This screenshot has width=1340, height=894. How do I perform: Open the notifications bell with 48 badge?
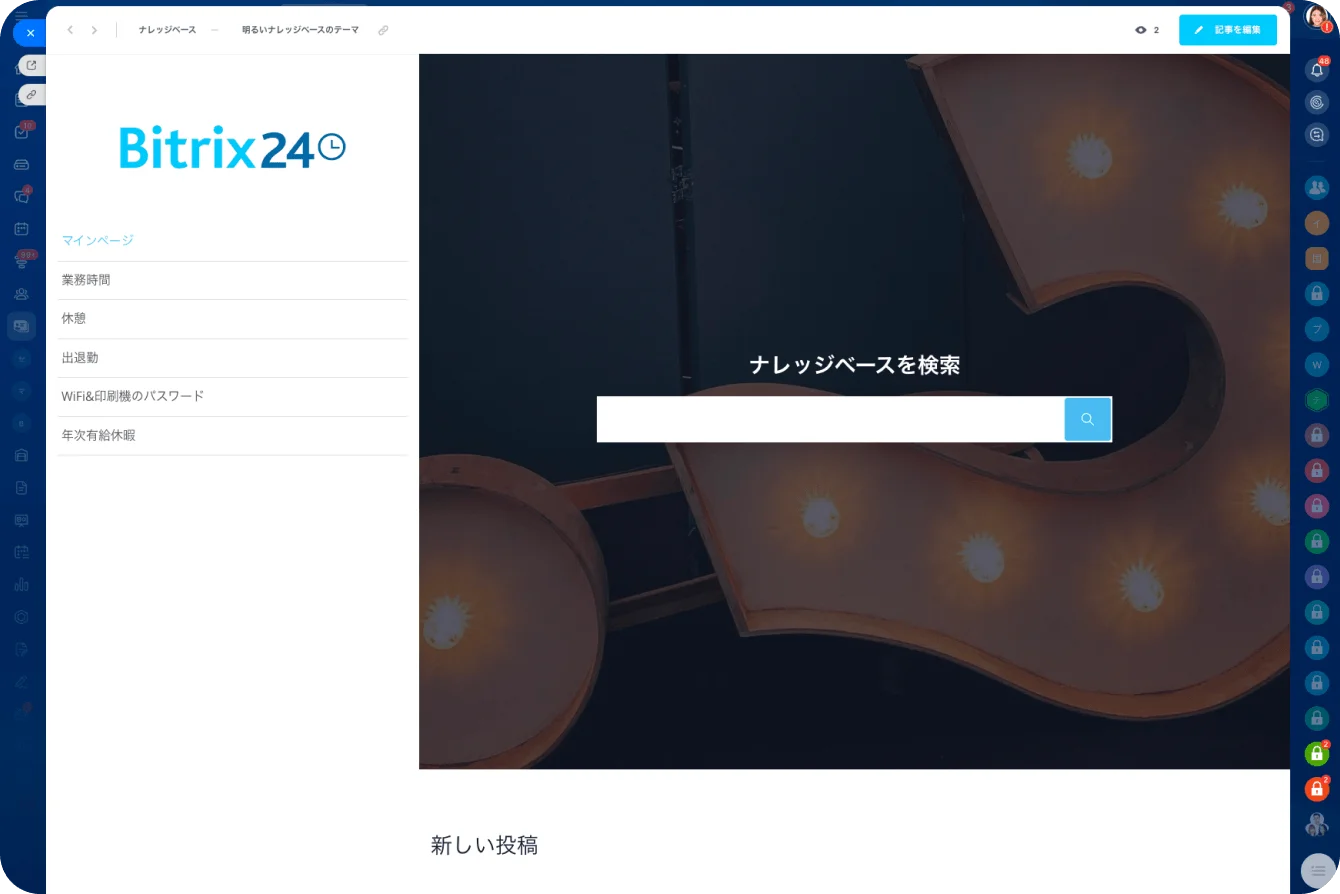1317,69
